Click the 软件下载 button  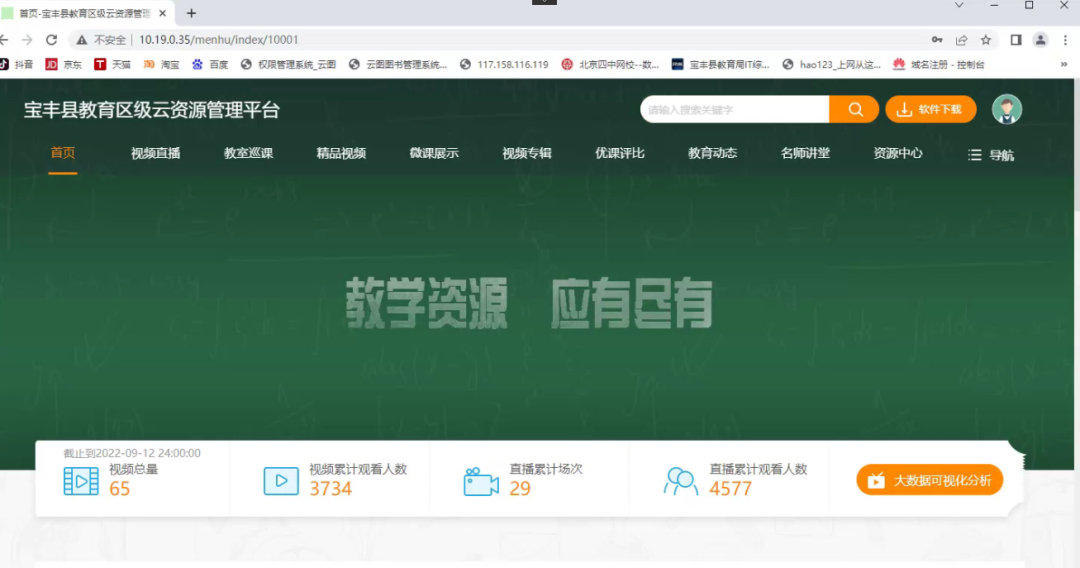[x=930, y=110]
